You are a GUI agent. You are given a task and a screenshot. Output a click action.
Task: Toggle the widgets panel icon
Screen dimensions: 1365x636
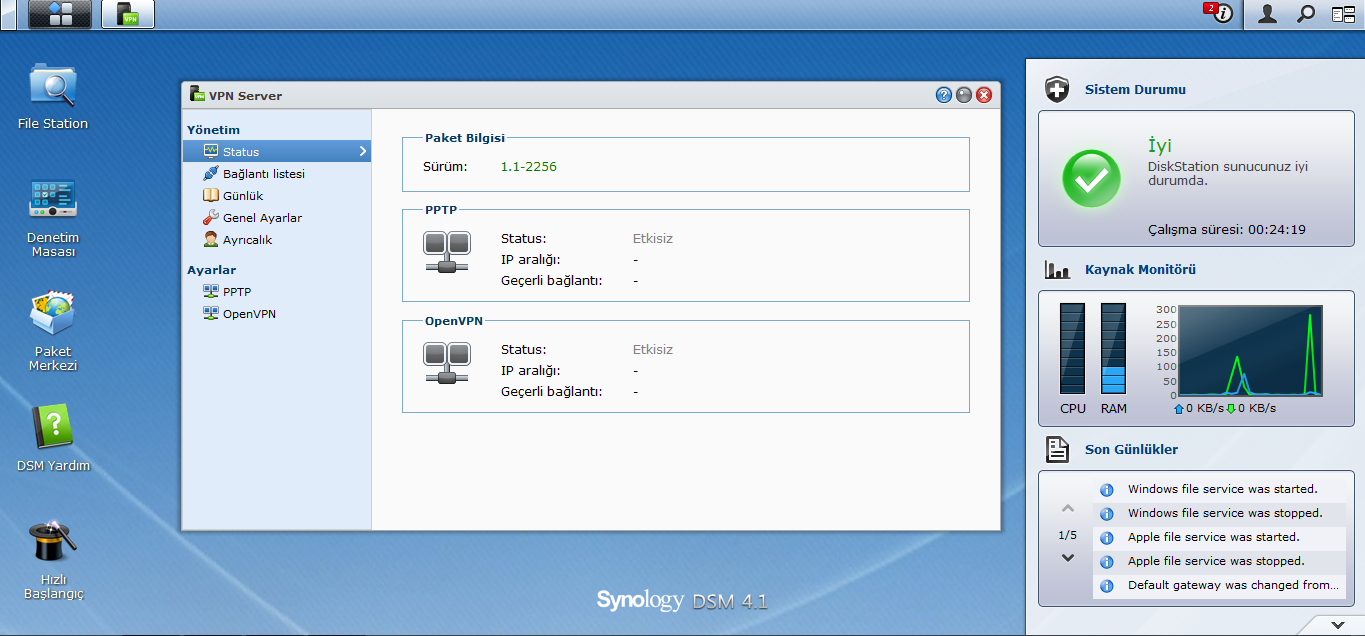pos(1343,14)
